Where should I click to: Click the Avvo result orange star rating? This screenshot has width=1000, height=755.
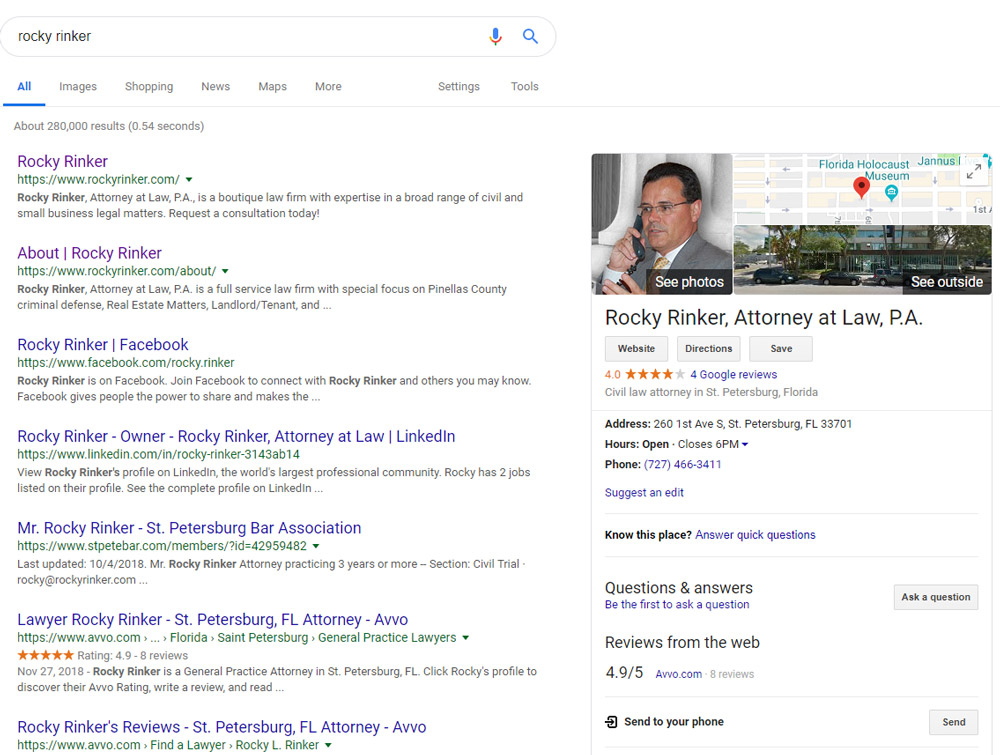45,655
